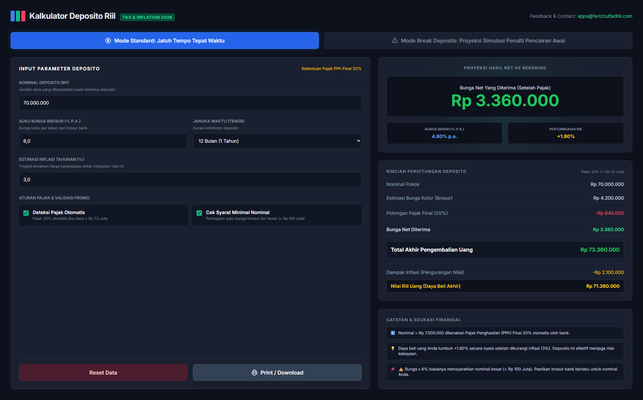Screen dimensions: 643x400
Task: Click the Print / Download button
Action: [277, 373]
